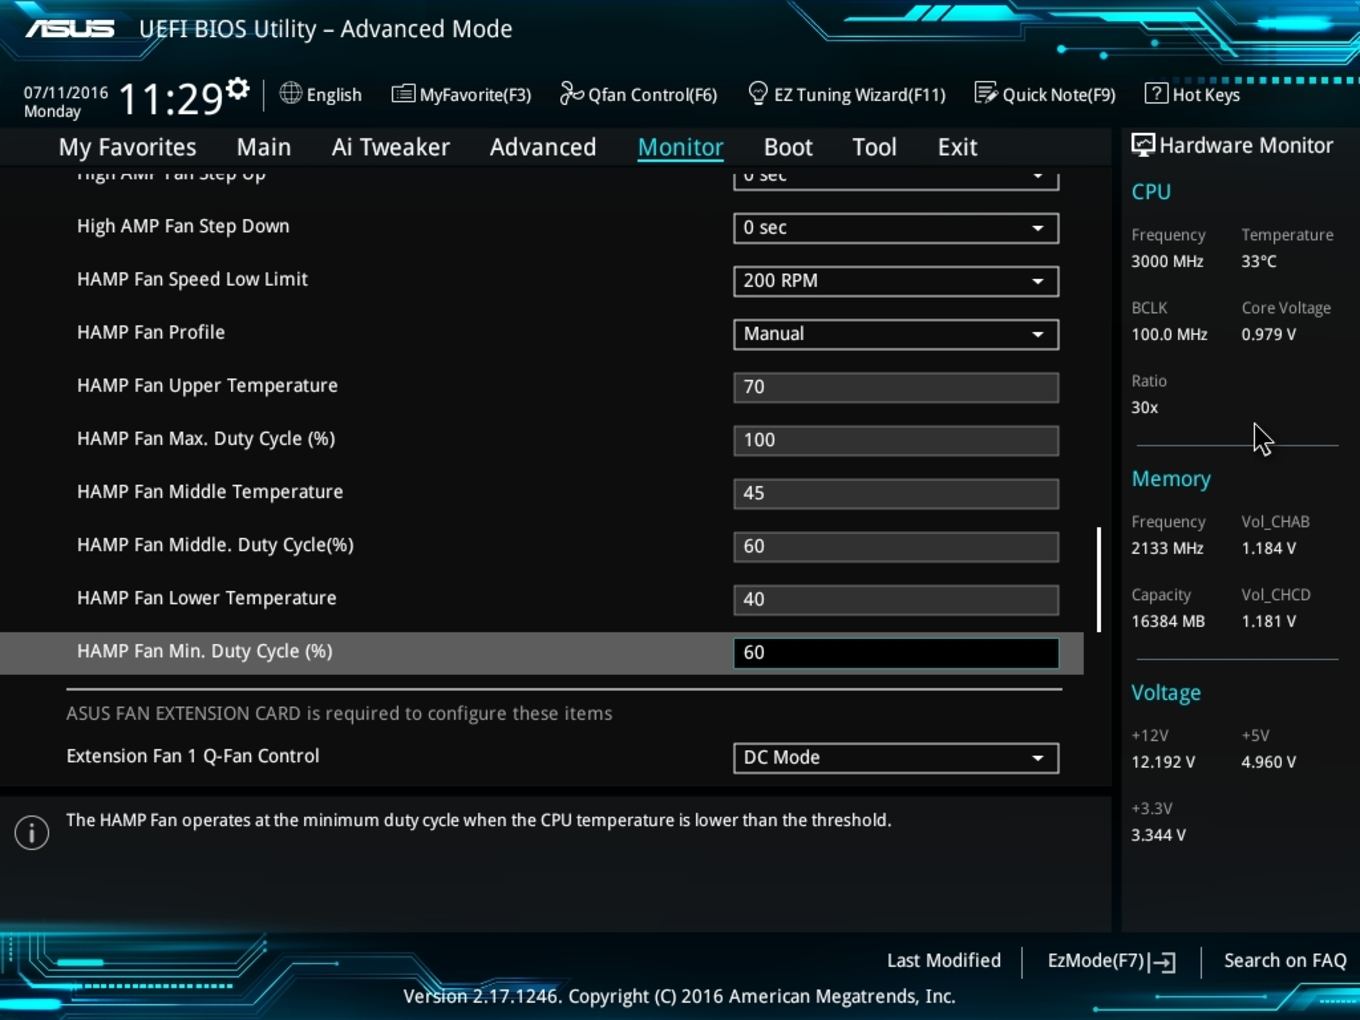1360x1020 pixels.
Task: Click CPU temperature value 33°C
Action: 1259,261
